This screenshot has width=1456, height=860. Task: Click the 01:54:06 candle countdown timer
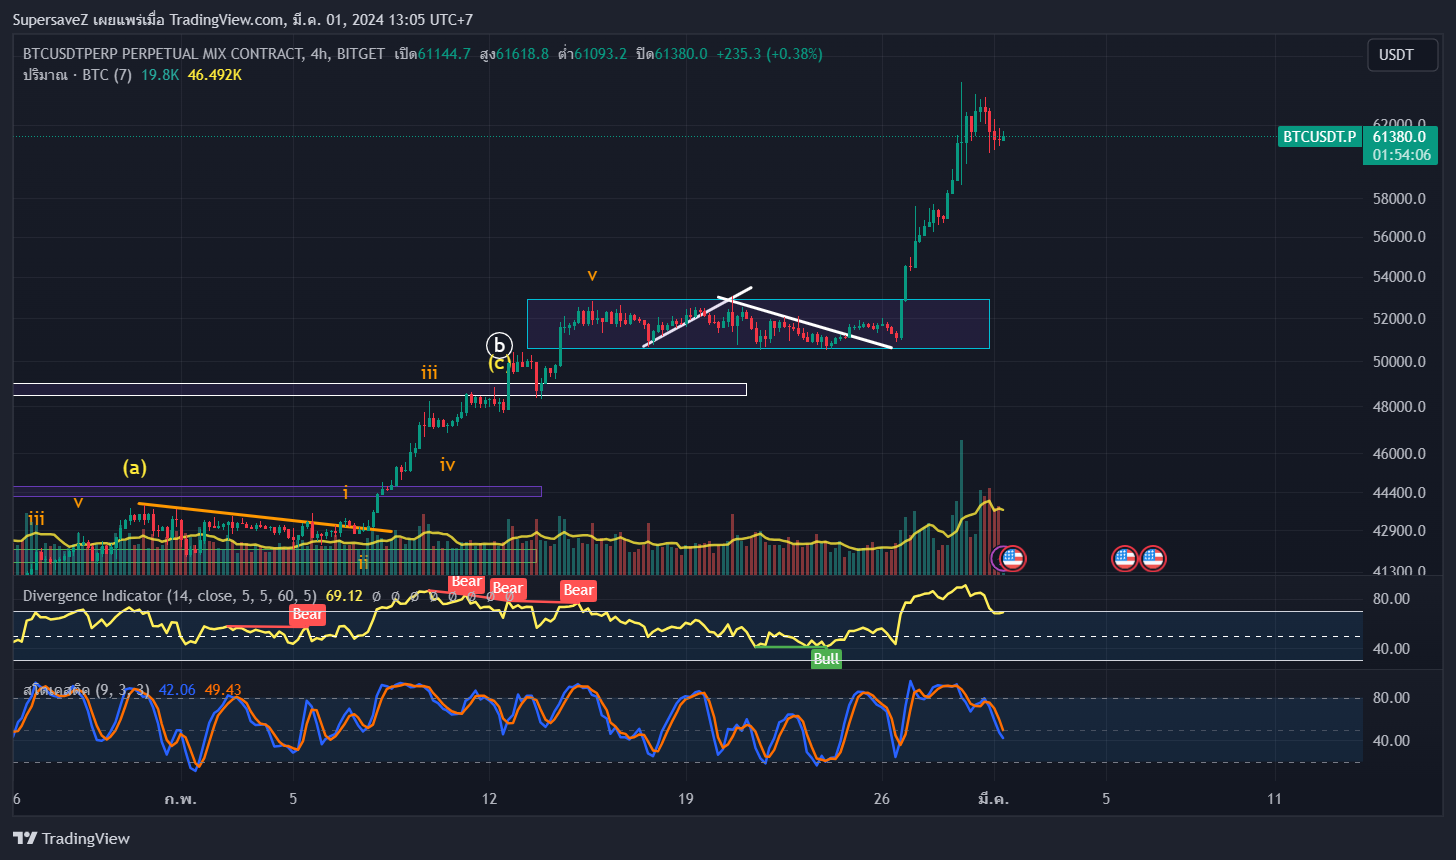[1400, 155]
